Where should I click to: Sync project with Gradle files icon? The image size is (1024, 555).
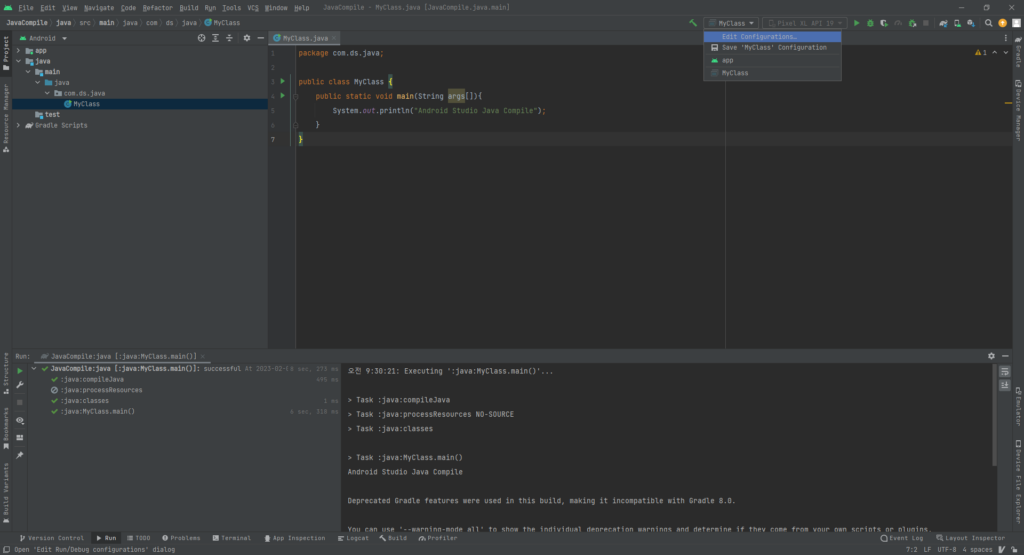[944, 23]
